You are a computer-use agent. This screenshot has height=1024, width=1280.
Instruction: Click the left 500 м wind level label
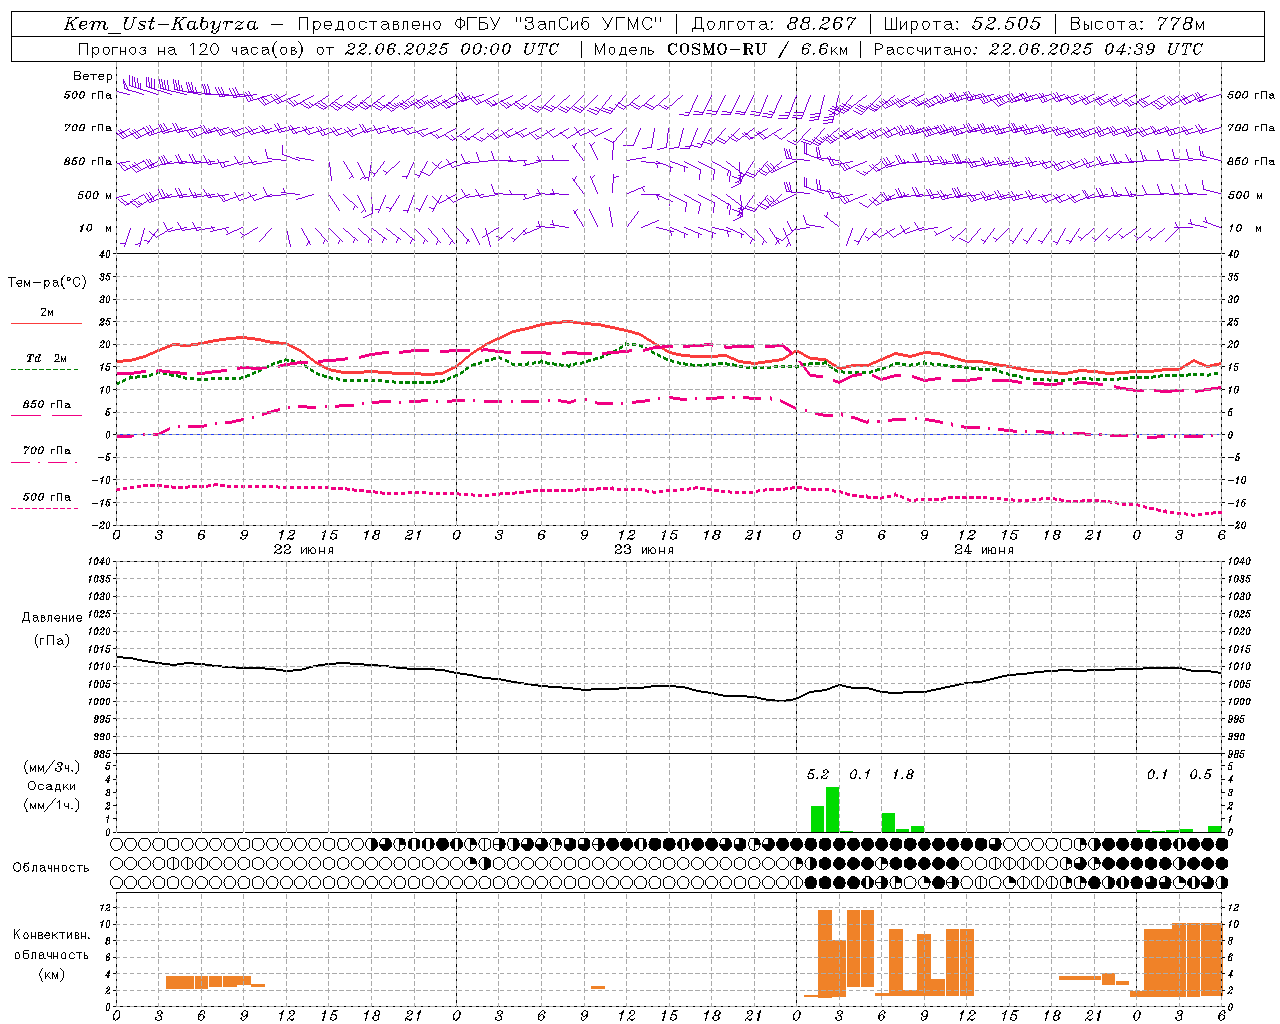coord(95,195)
